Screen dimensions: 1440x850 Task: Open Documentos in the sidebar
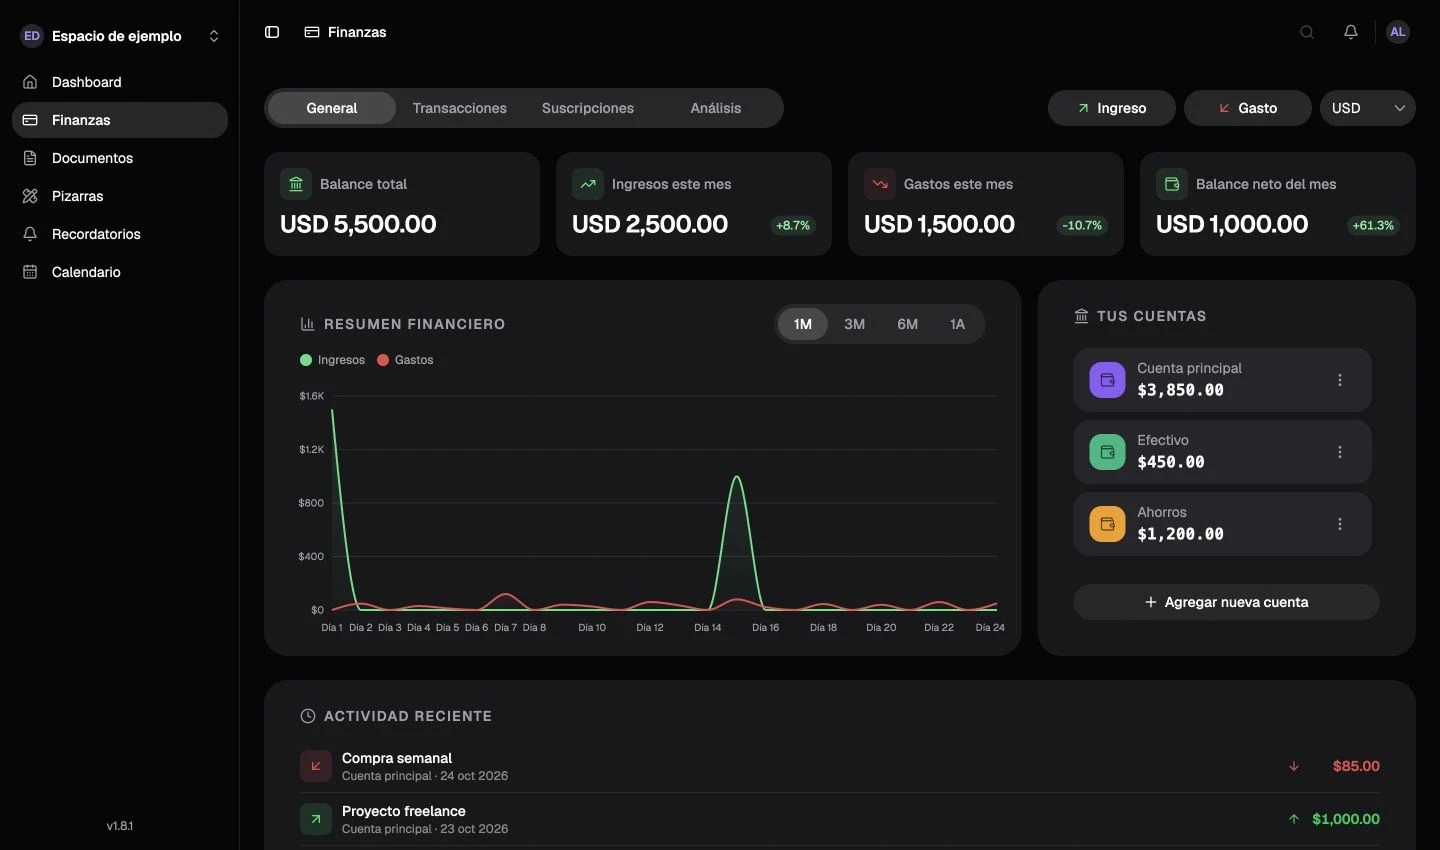120,158
